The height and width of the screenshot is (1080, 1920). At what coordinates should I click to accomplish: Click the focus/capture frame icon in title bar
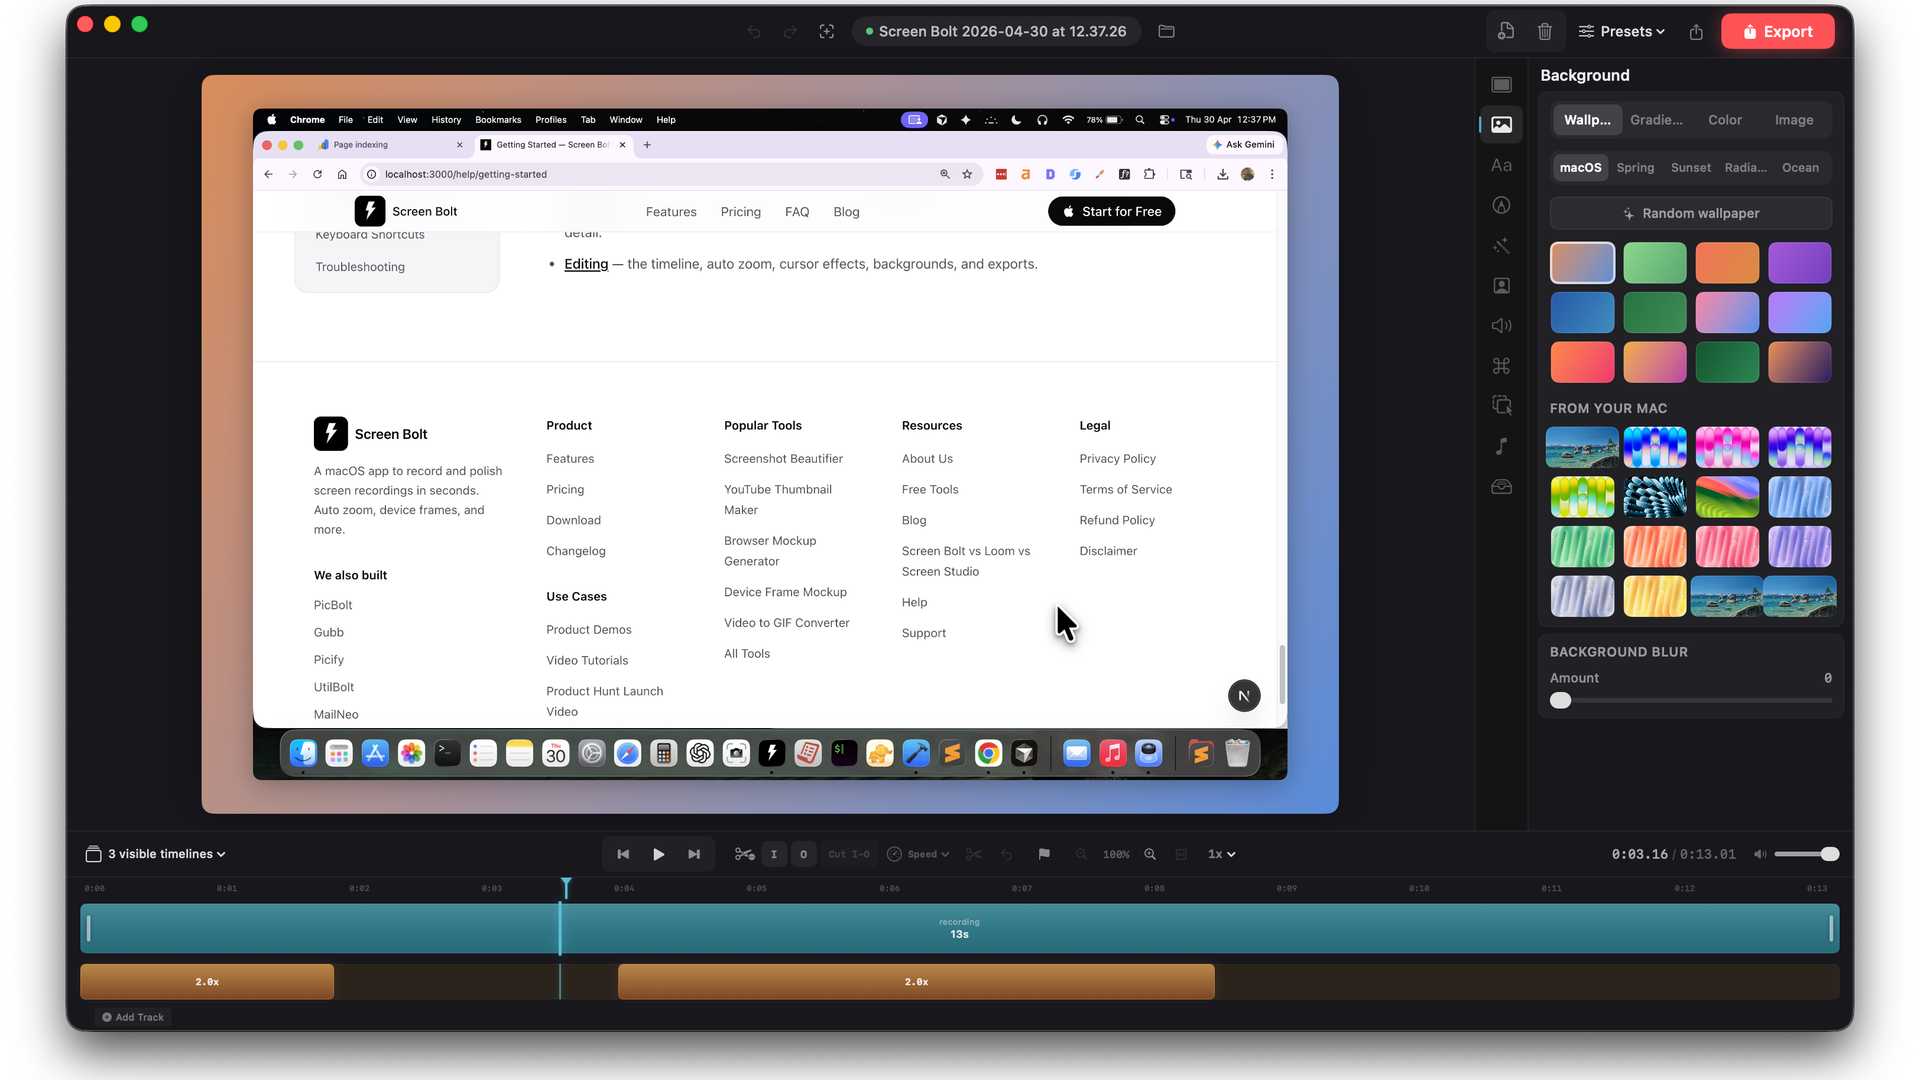[x=827, y=32]
